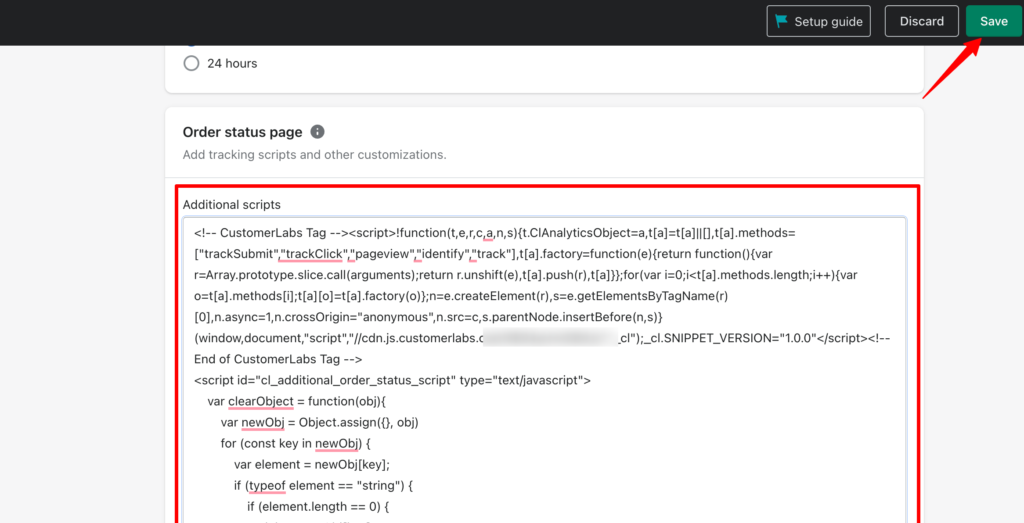This screenshot has width=1024, height=523.
Task: Click the '<!-- CustomerLabs Tag -->' script opening line
Action: tap(494, 232)
